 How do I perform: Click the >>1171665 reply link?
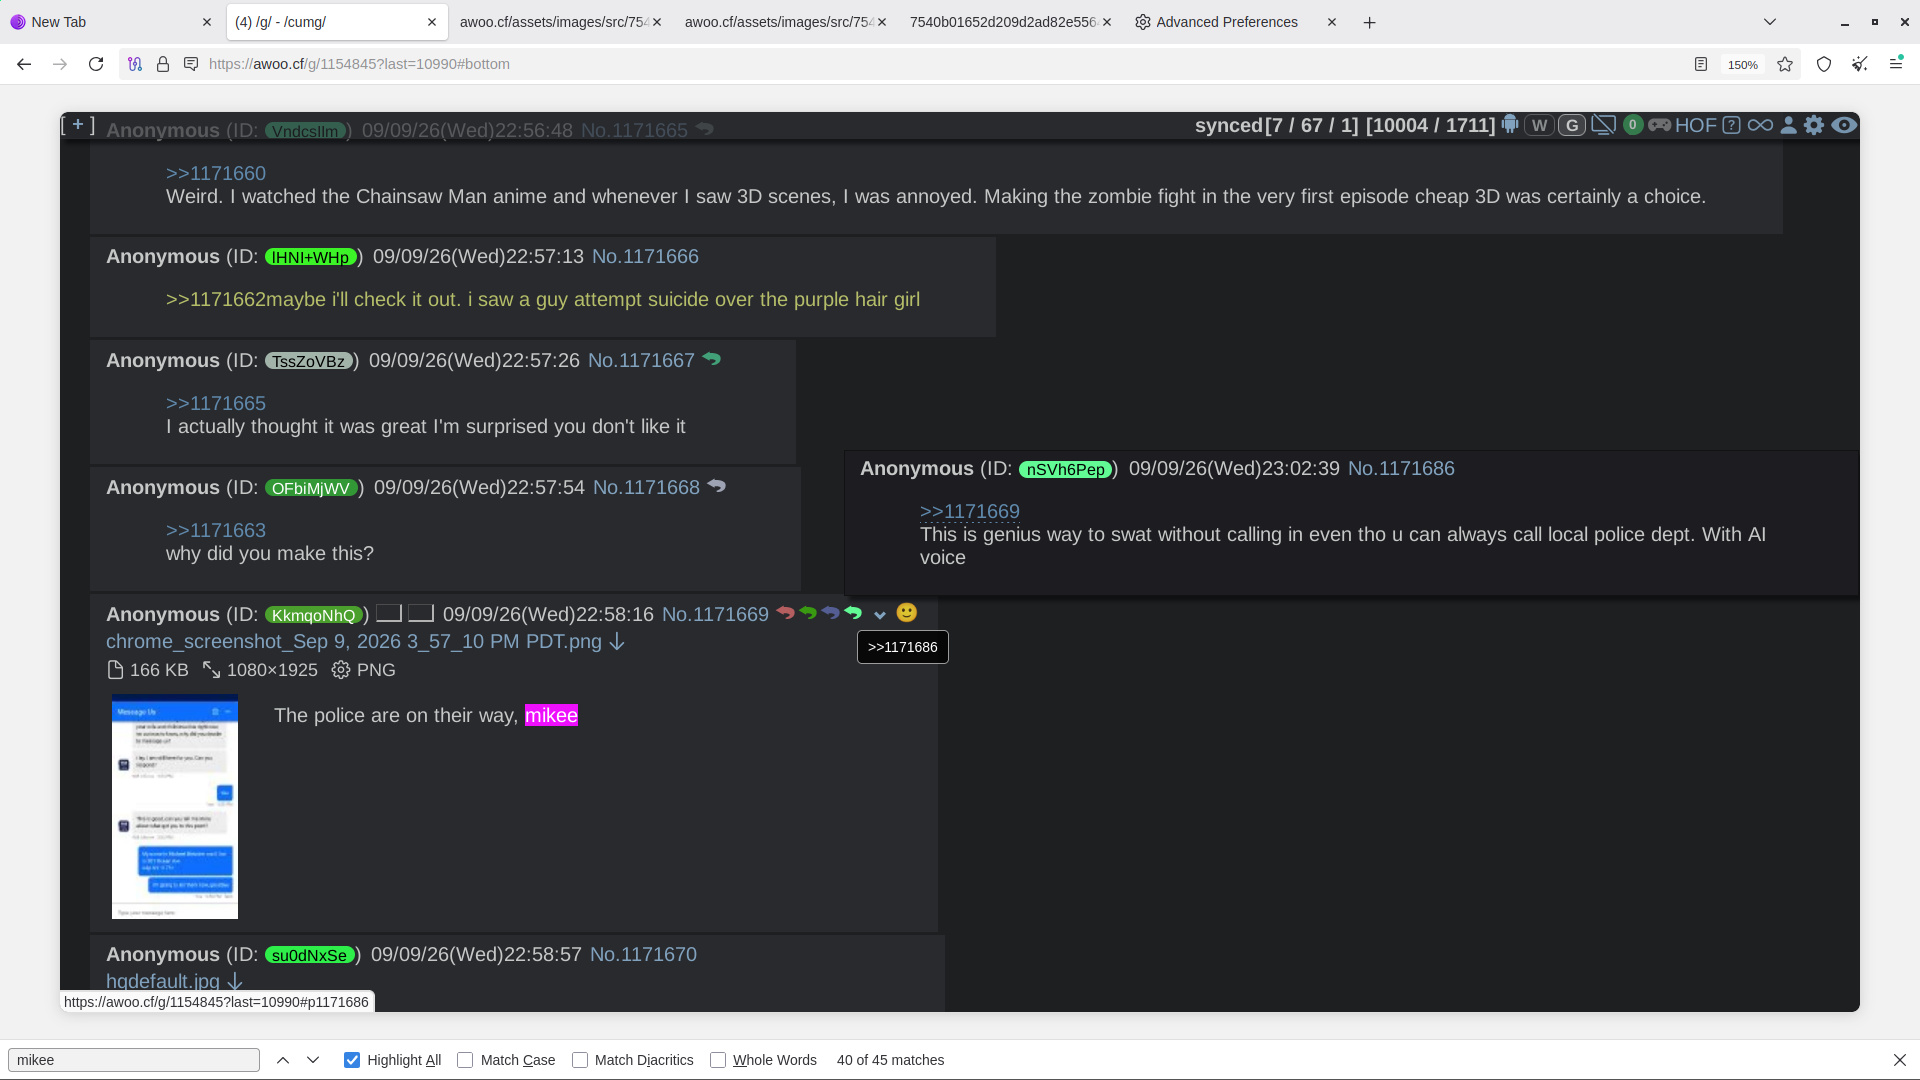coord(216,403)
